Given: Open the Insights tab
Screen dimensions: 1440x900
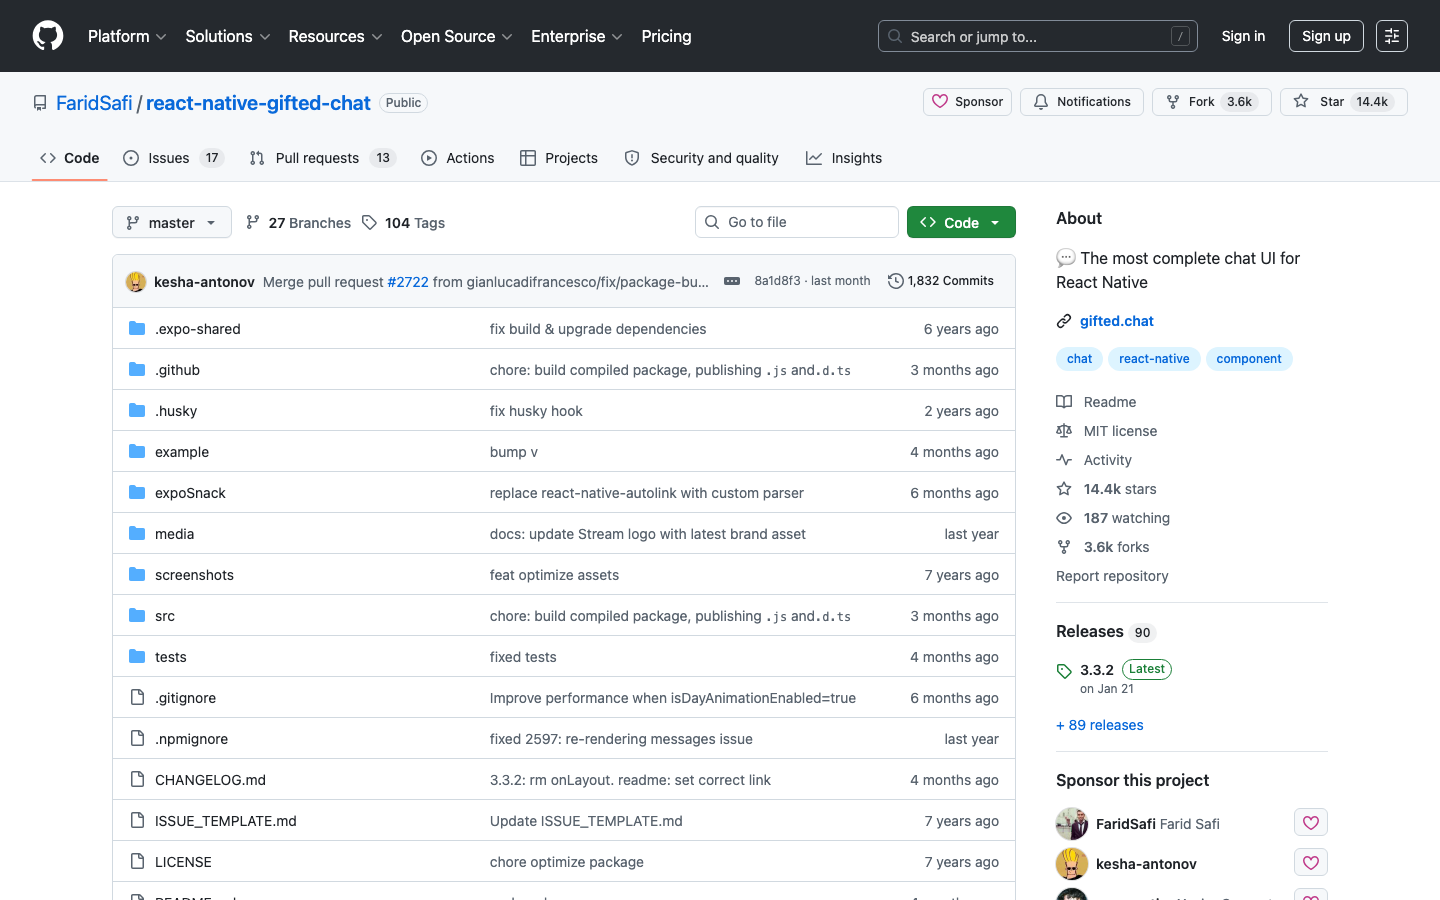Looking at the screenshot, I should coord(844,158).
